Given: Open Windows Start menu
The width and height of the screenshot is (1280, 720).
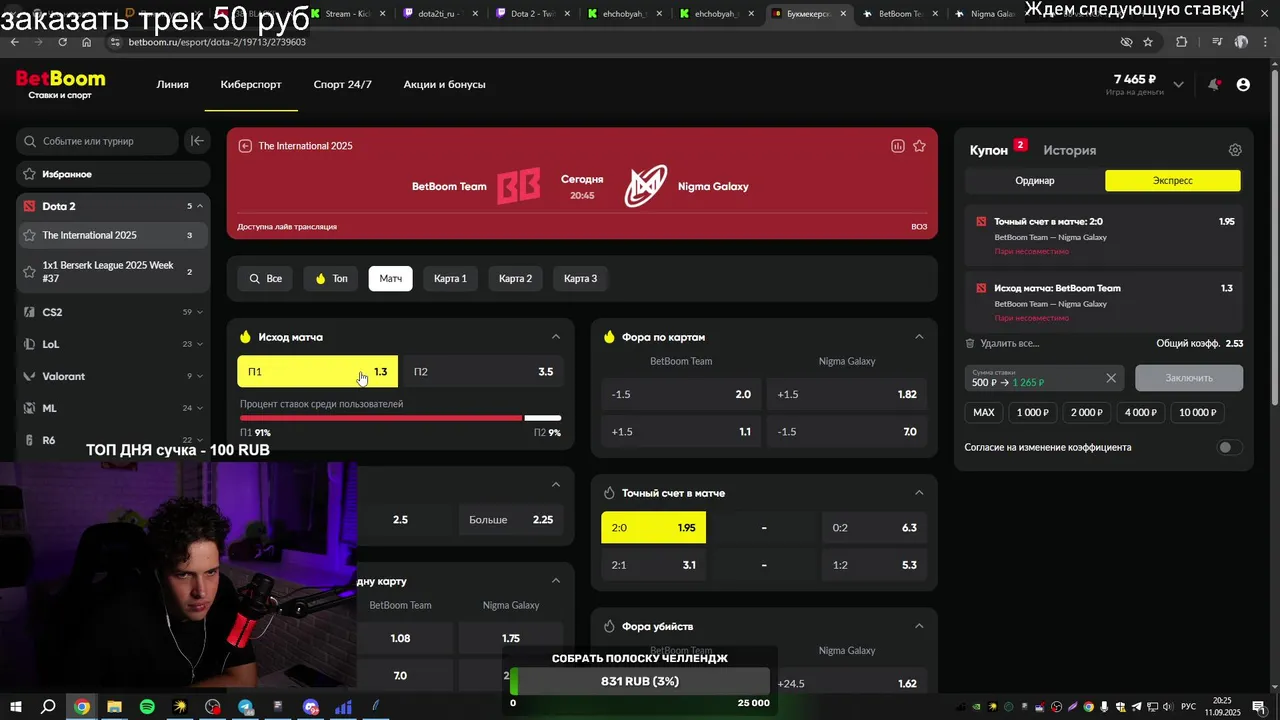Looking at the screenshot, I should 16,707.
